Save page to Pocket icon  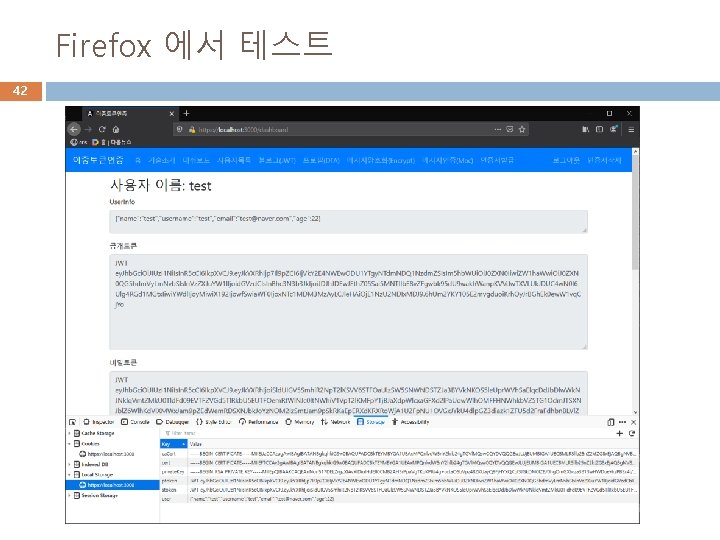[510, 129]
